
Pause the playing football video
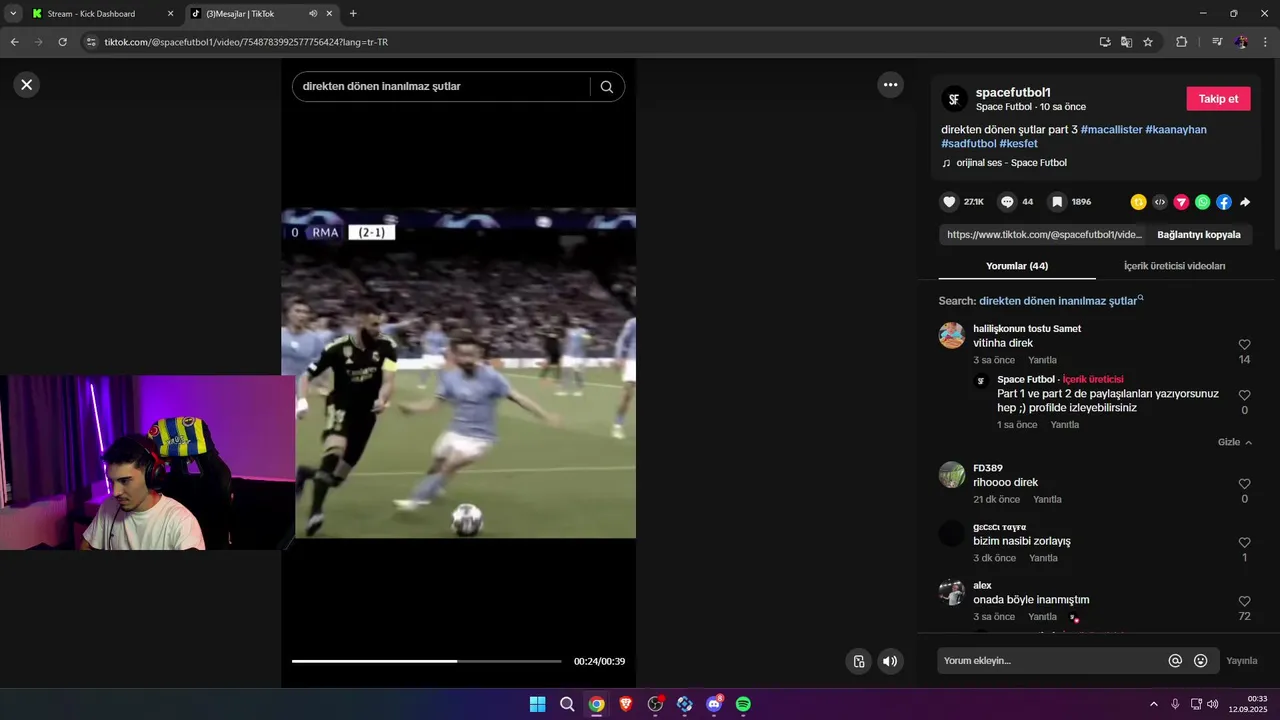coord(458,373)
